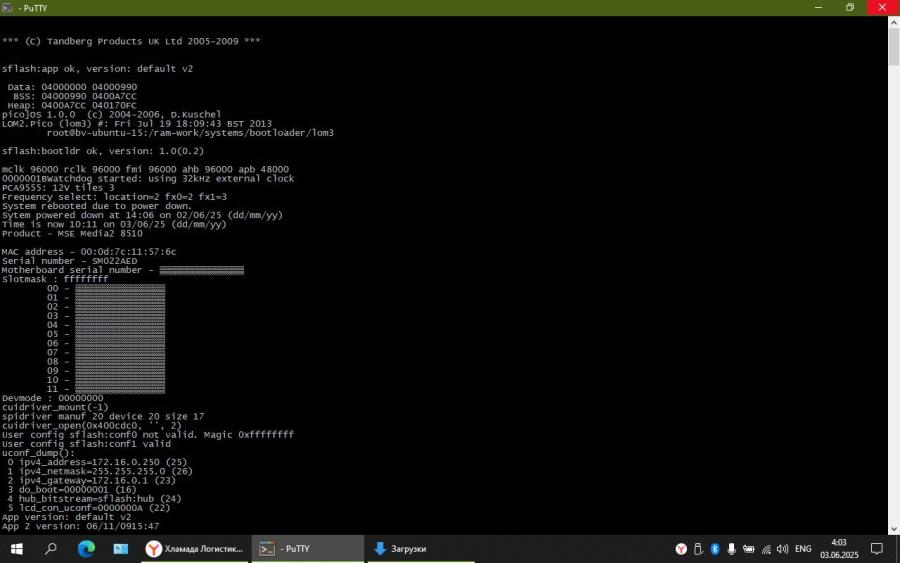Screen dimensions: 900x563
Task: Click the Yandex tray icon
Action: (681, 549)
